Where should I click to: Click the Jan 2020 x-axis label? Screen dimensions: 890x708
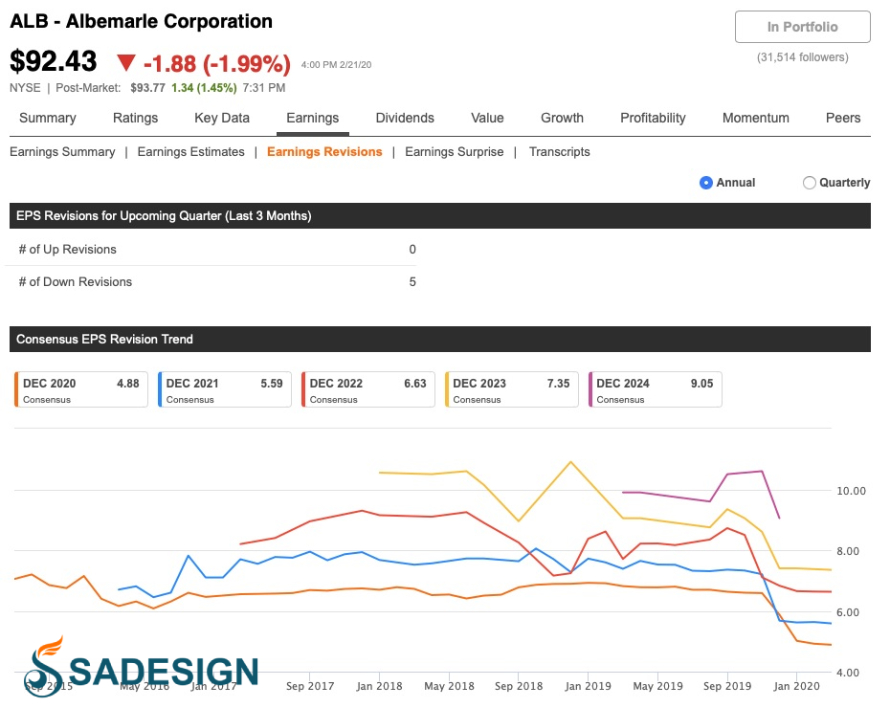tap(797, 686)
